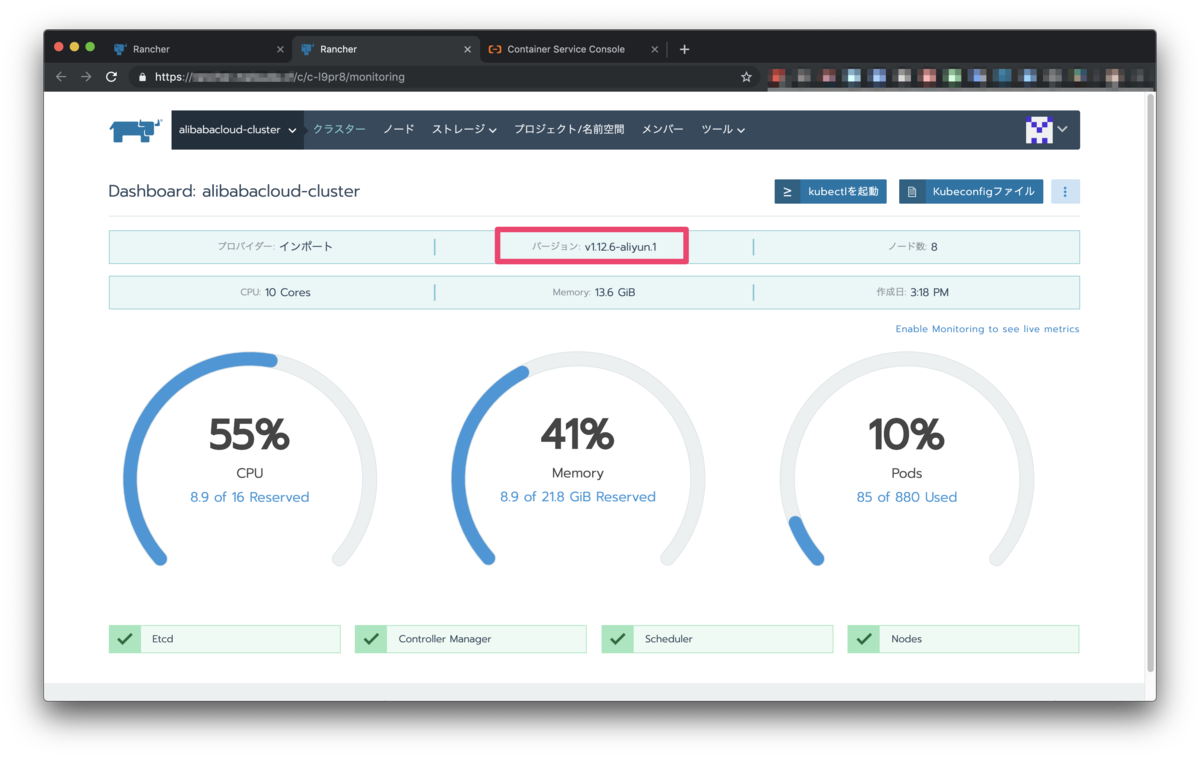Click the browser back arrow
Viewport: 1200px width, 759px height.
pyautogui.click(x=61, y=77)
